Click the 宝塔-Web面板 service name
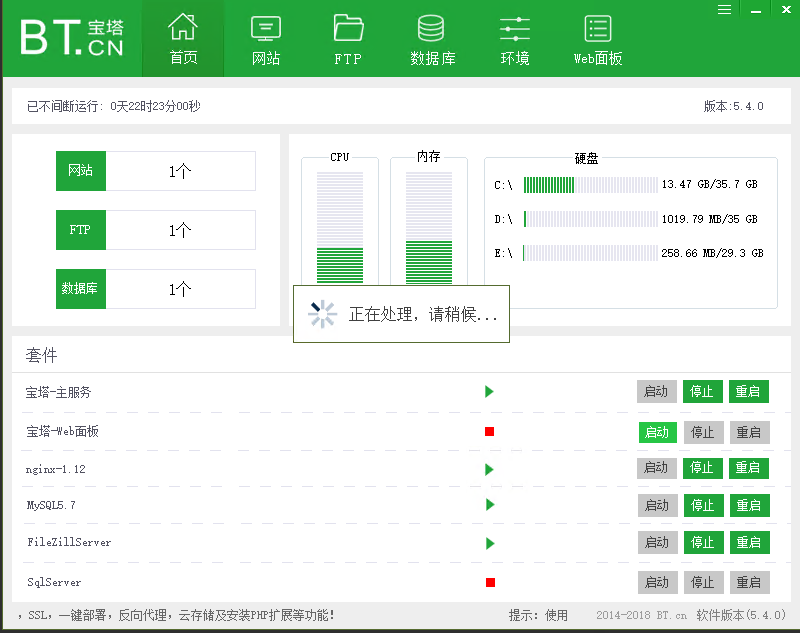 click(62, 432)
